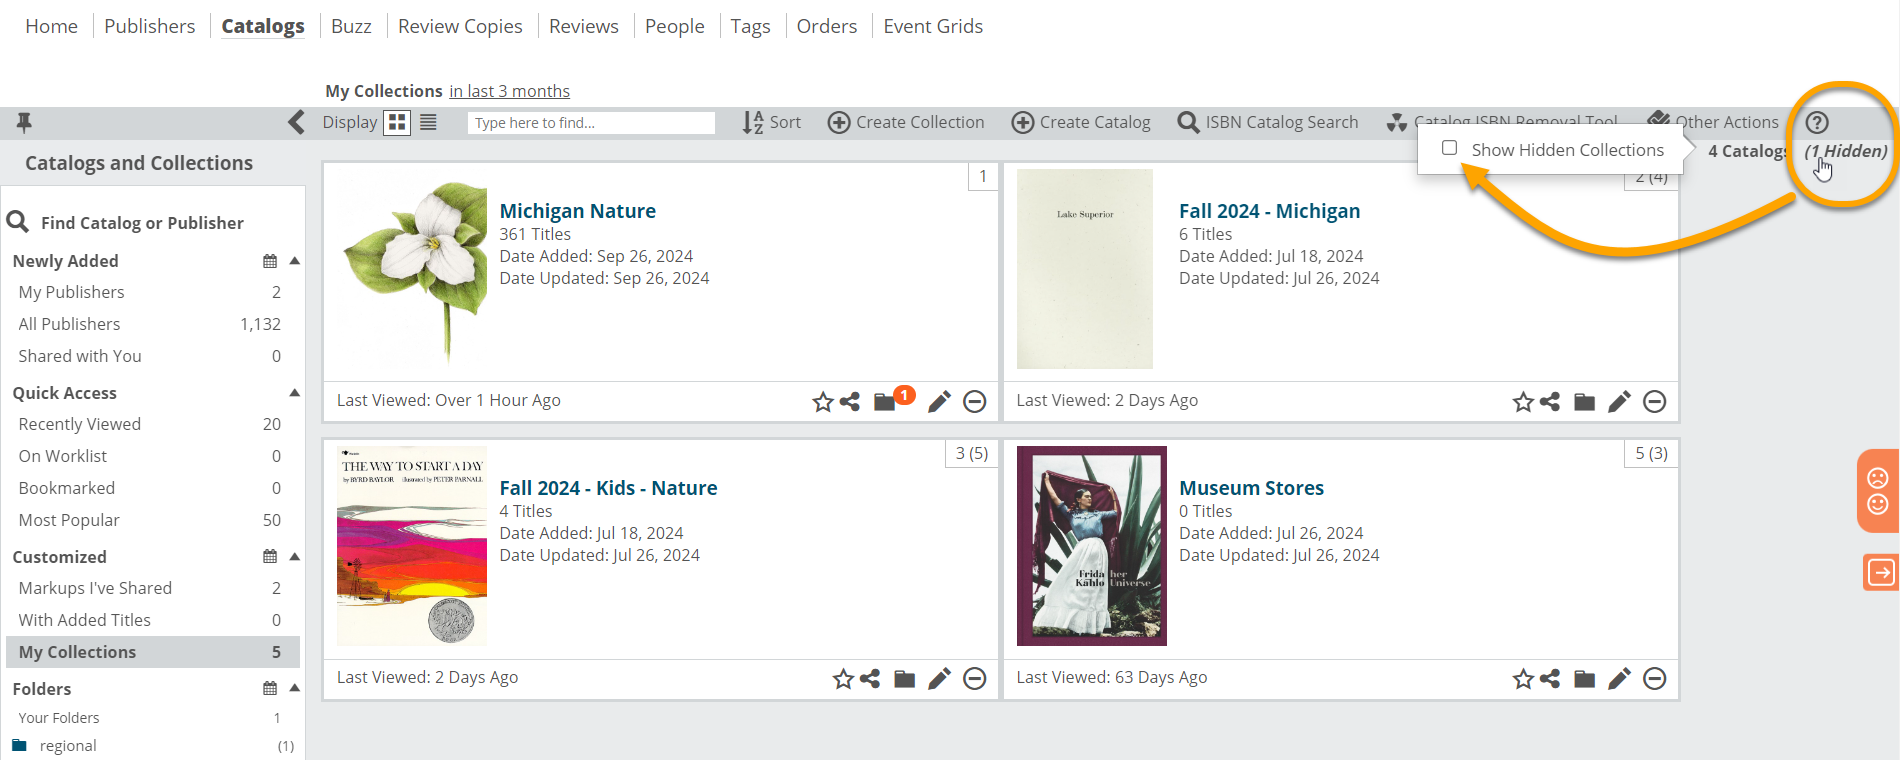The height and width of the screenshot is (760, 1900).
Task: Collapse the Folders section
Action: point(295,688)
